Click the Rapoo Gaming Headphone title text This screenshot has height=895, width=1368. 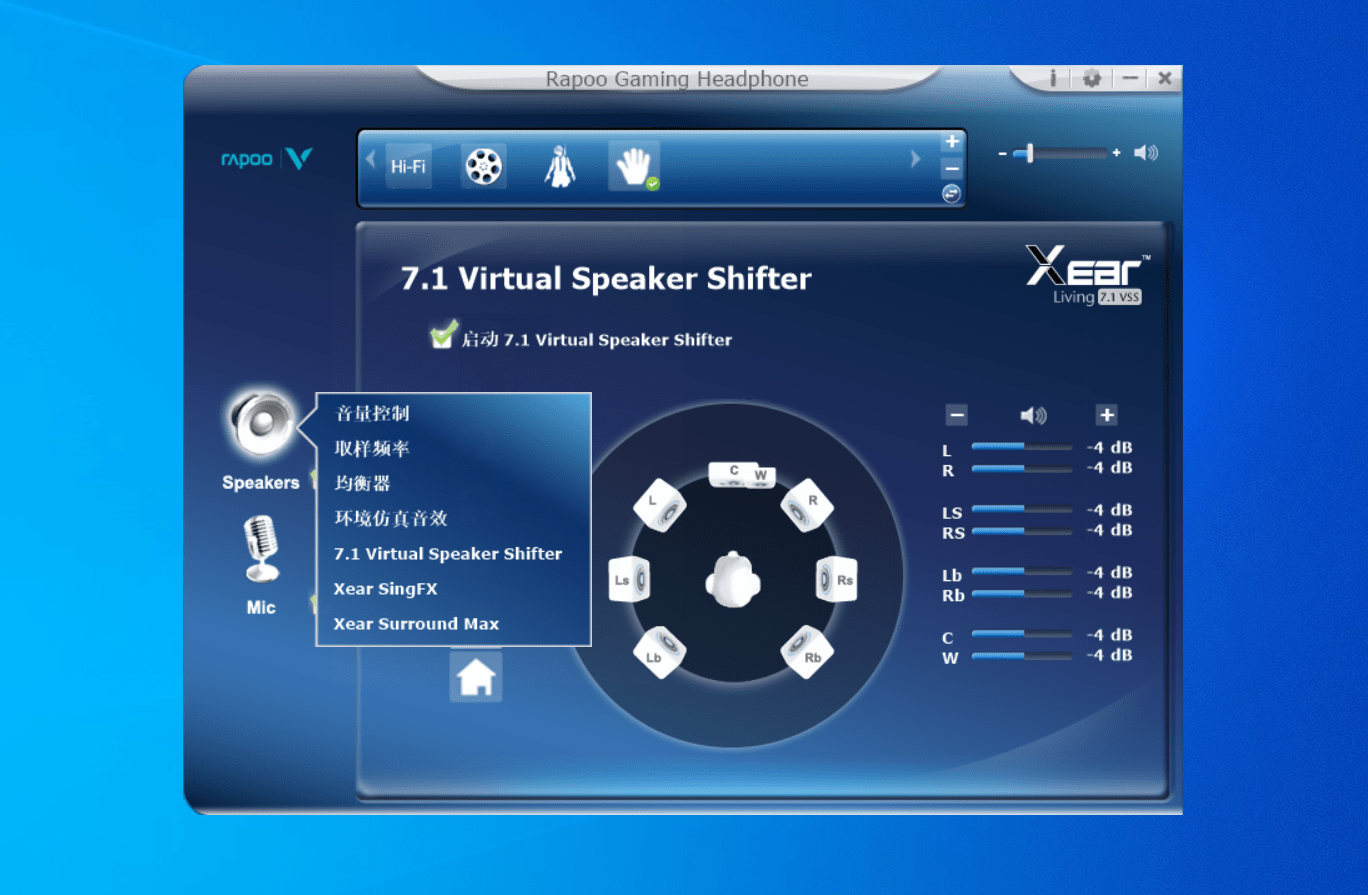pos(677,79)
